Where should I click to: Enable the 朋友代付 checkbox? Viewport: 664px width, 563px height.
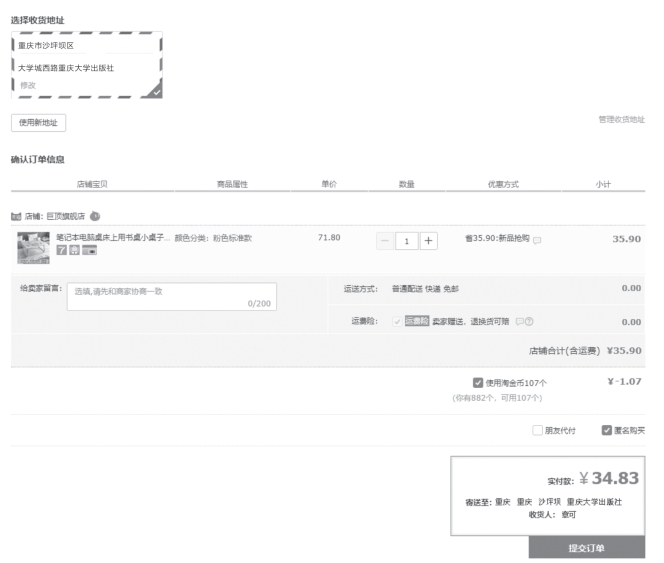pos(538,430)
